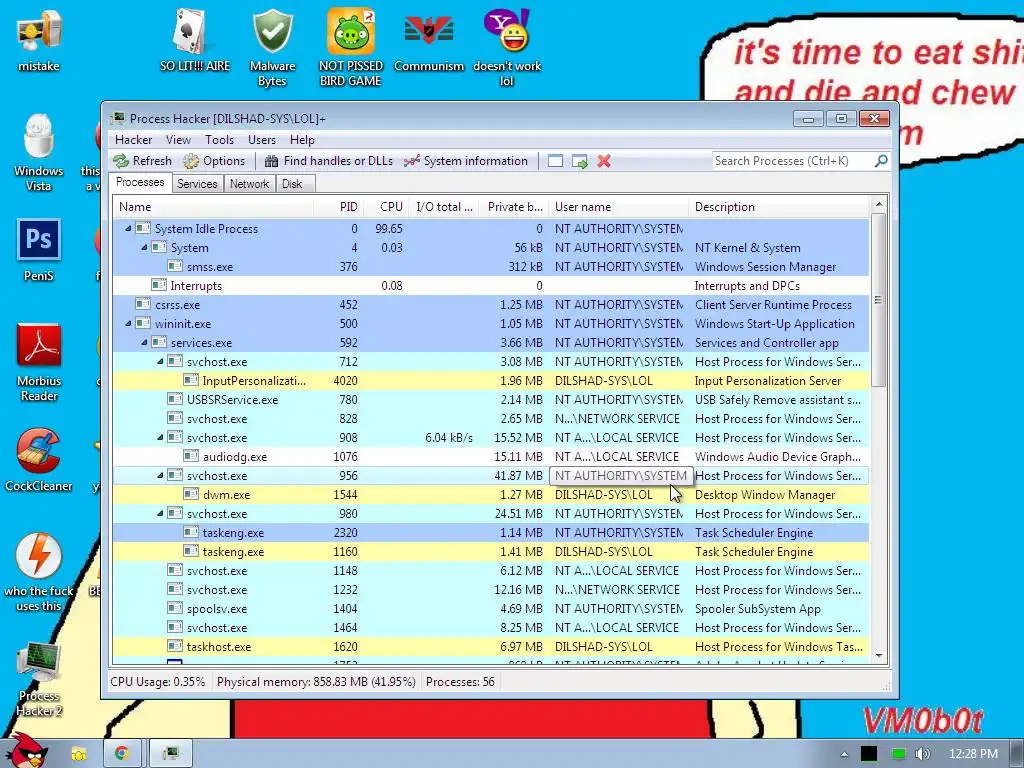Open the Hacker menu
Screen dimensions: 1024x768
(x=133, y=140)
